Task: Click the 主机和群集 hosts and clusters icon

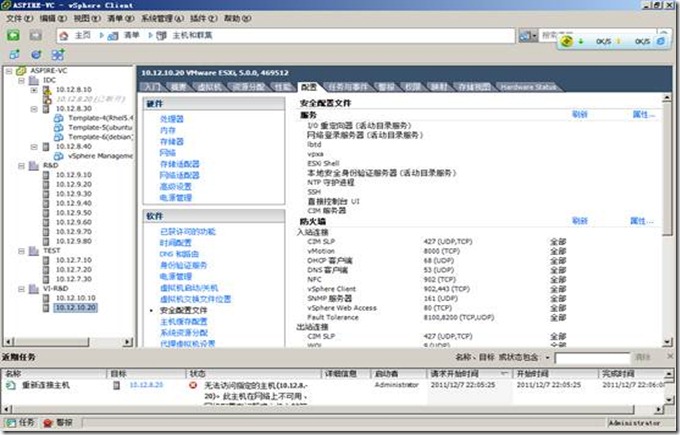Action: click(161, 36)
